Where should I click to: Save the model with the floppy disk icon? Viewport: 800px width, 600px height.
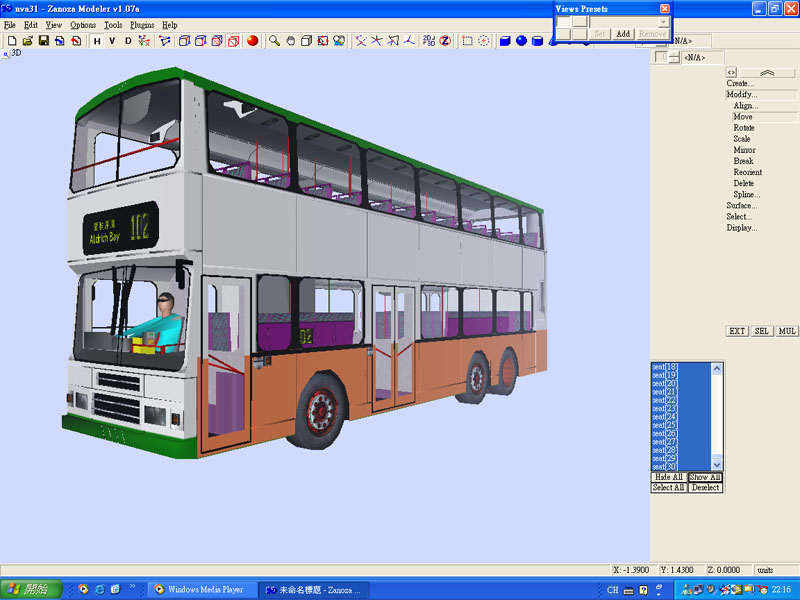(x=44, y=41)
